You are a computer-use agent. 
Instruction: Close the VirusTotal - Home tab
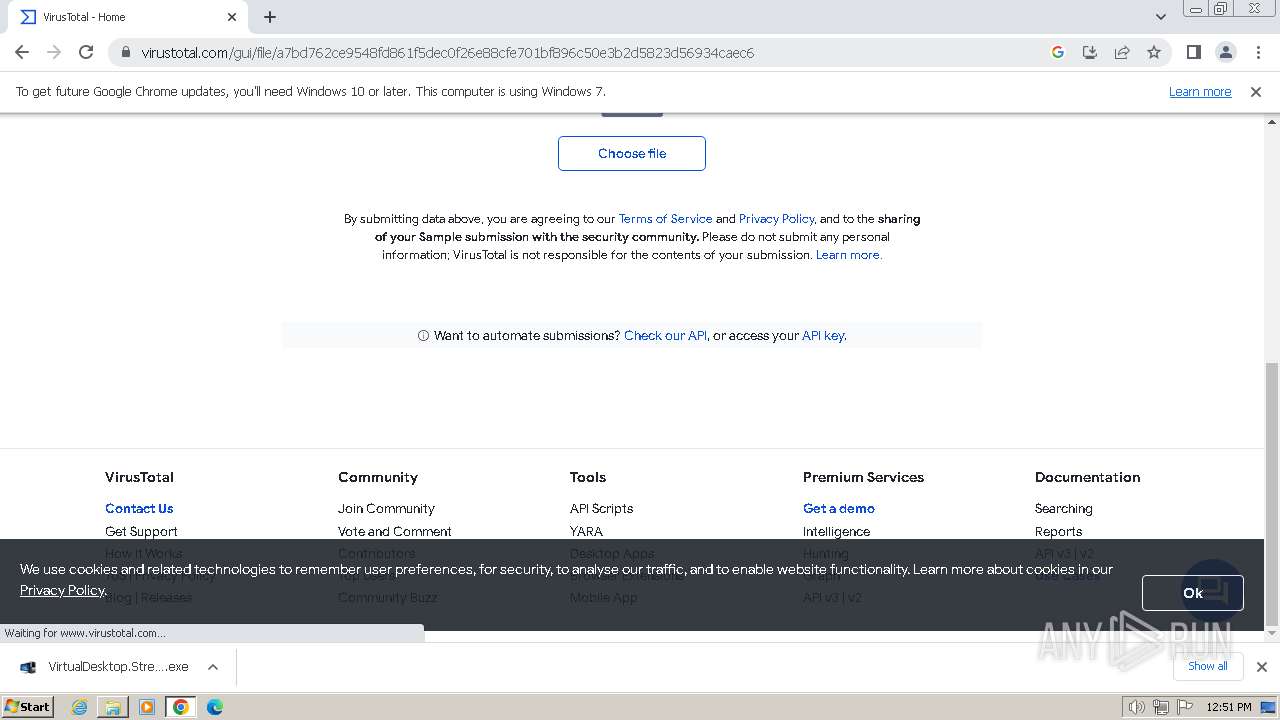click(x=232, y=17)
